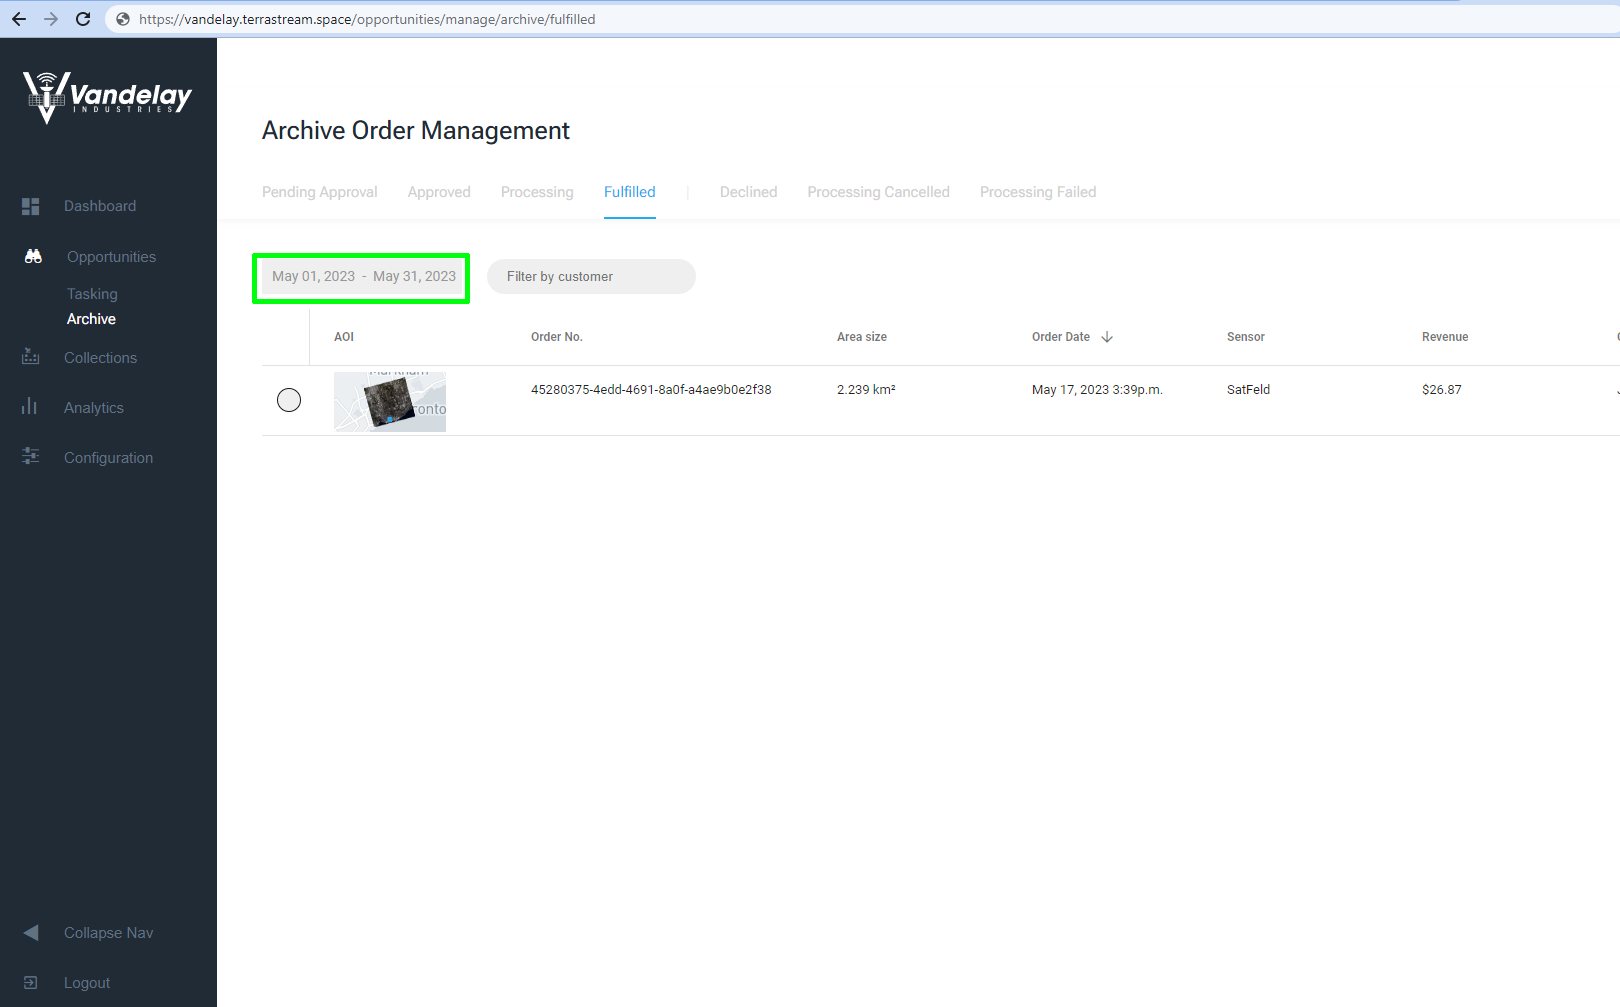Open the Processing Cancelled tab
The image size is (1620, 1007).
(878, 192)
